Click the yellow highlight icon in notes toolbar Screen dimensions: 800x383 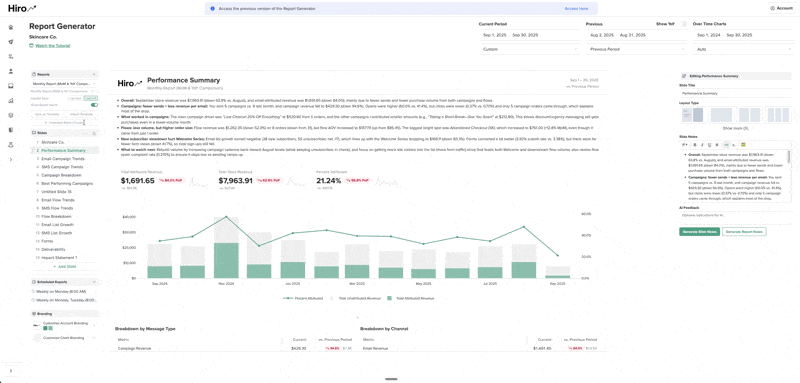pos(743,145)
